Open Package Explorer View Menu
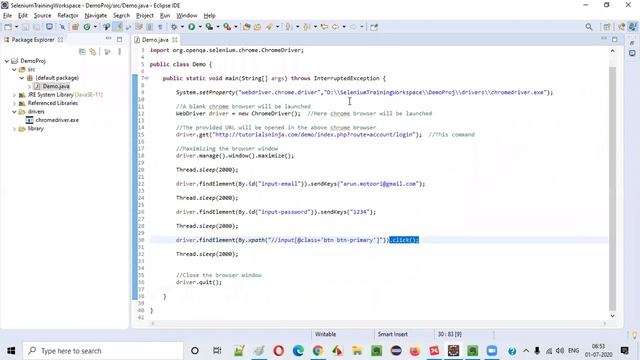This screenshot has height=360, width=640. [x=120, y=52]
